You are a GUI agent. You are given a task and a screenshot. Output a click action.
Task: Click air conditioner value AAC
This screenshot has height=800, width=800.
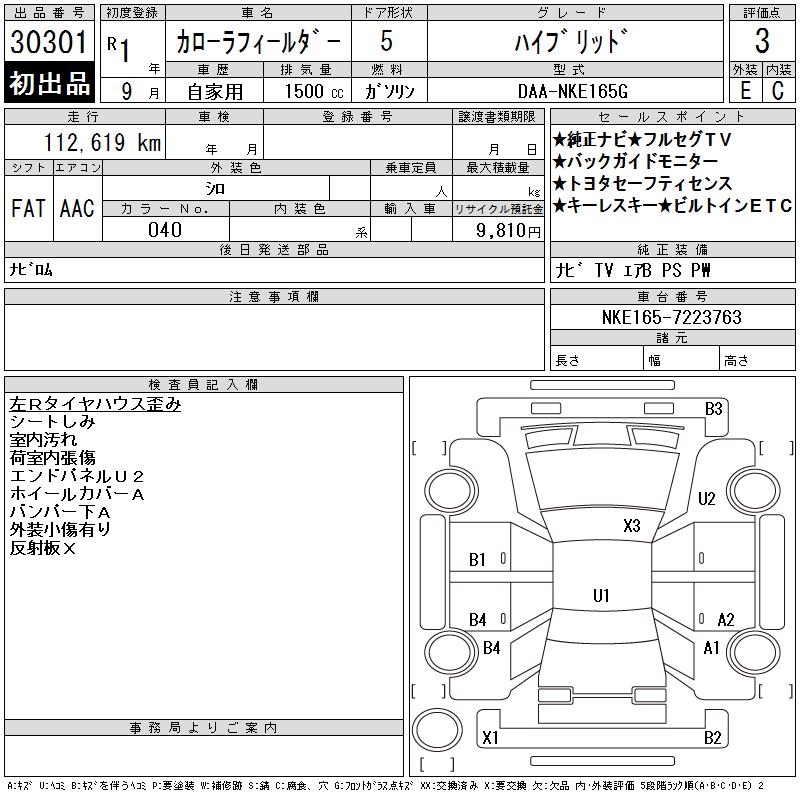[x=78, y=209]
